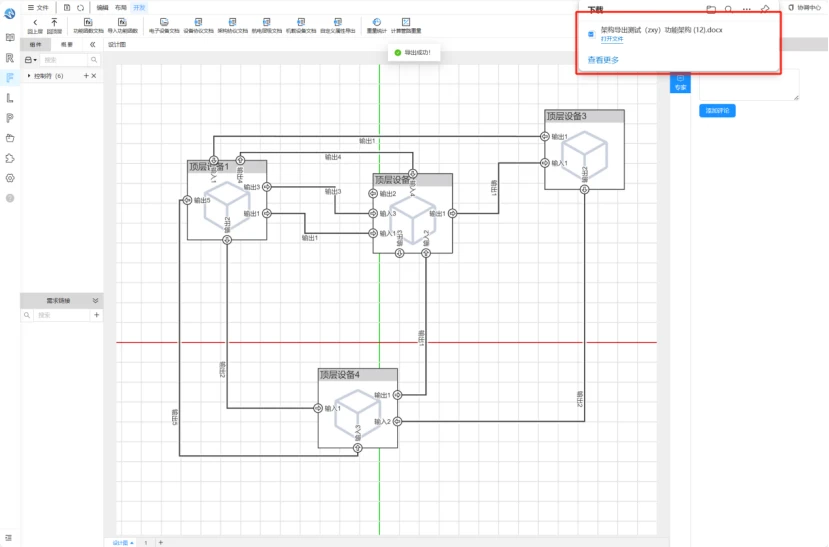Click the 架构协议文档 export icon
The height and width of the screenshot is (547, 829).
point(232,22)
